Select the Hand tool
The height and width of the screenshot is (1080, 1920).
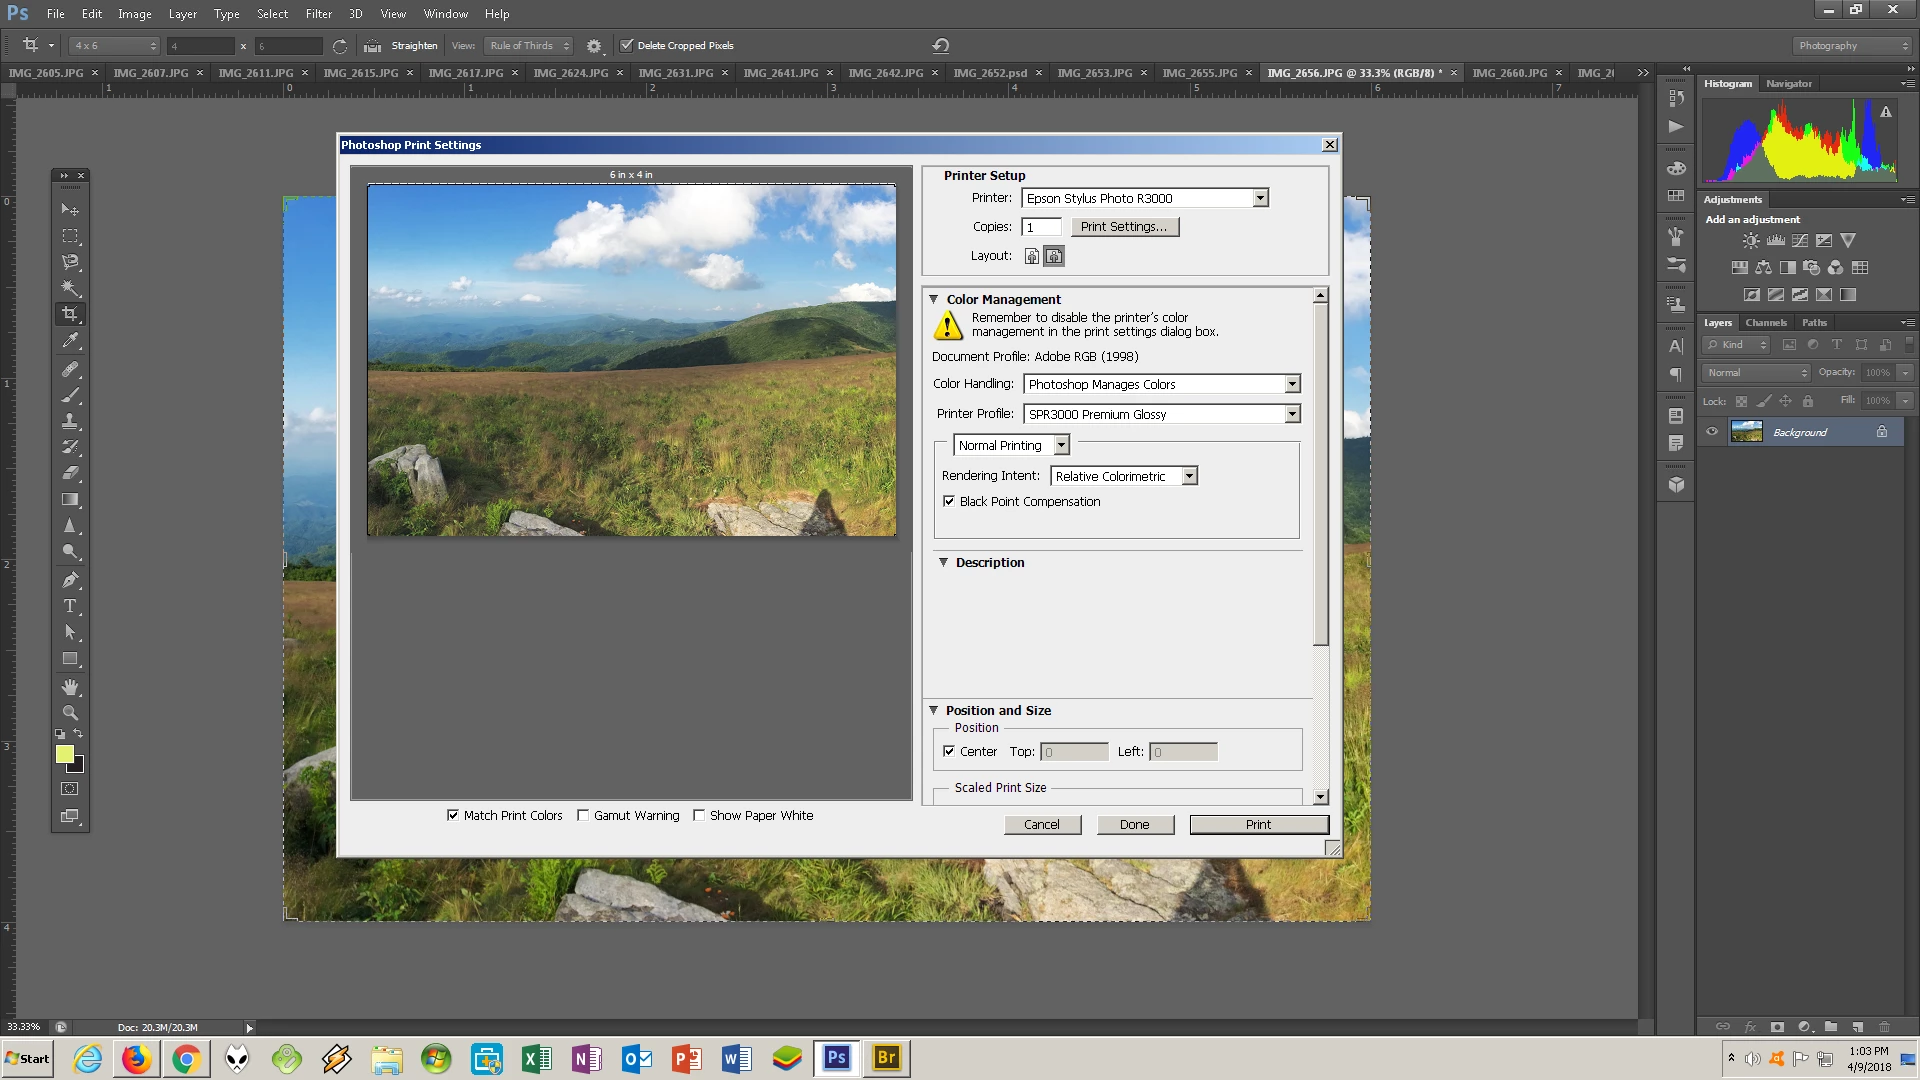pyautogui.click(x=70, y=687)
